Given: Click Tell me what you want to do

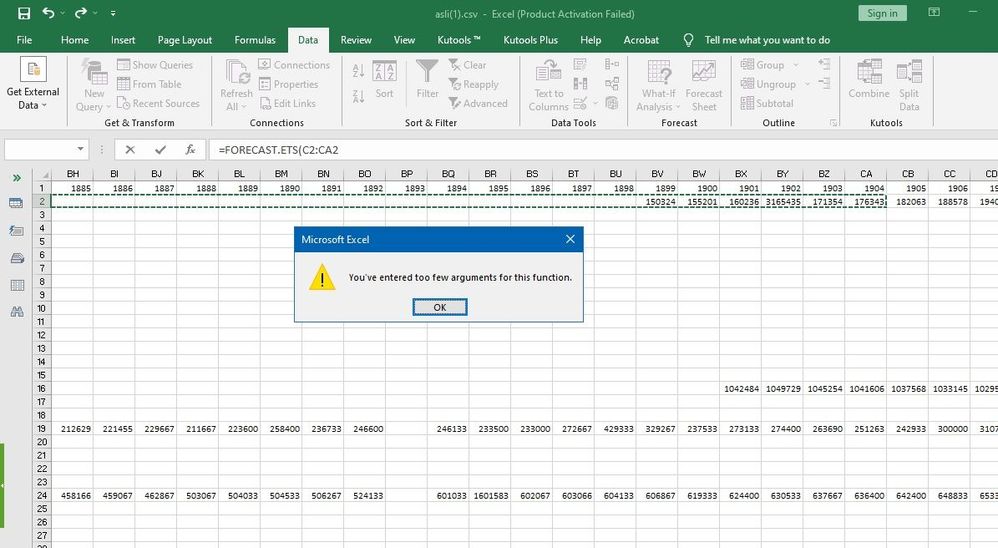Looking at the screenshot, I should click(x=766, y=40).
